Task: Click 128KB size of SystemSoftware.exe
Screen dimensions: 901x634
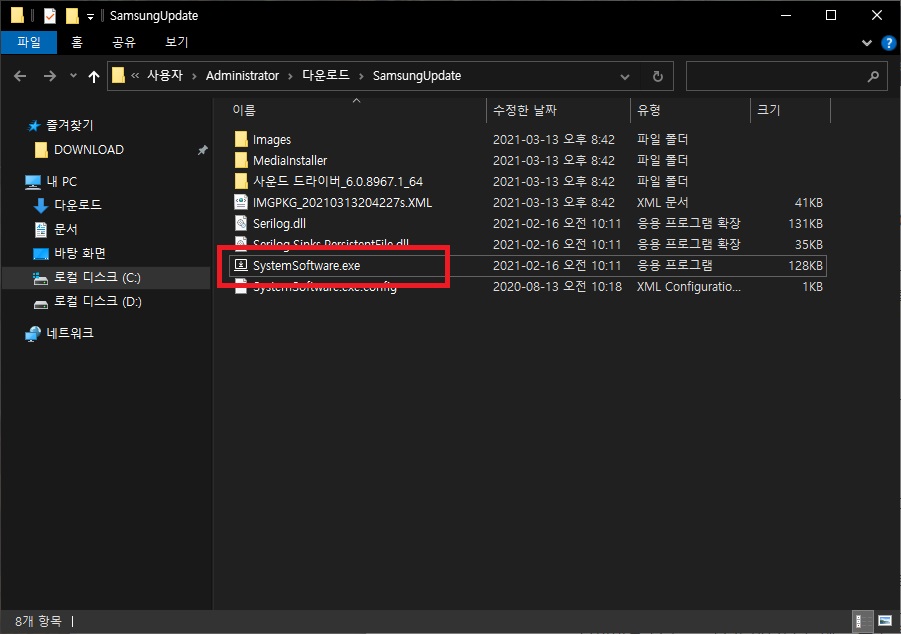Action: 805,266
